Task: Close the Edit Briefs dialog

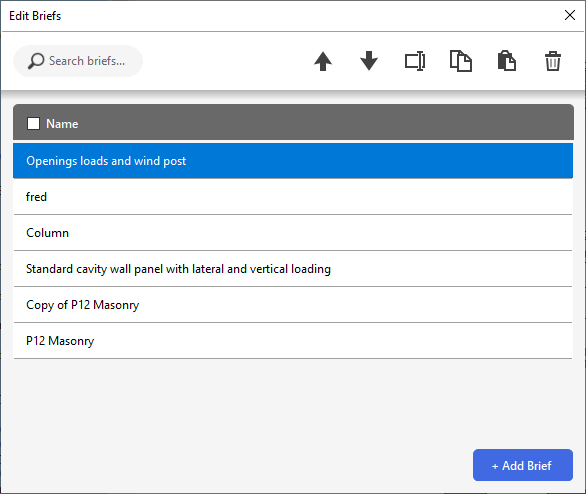Action: 570,15
